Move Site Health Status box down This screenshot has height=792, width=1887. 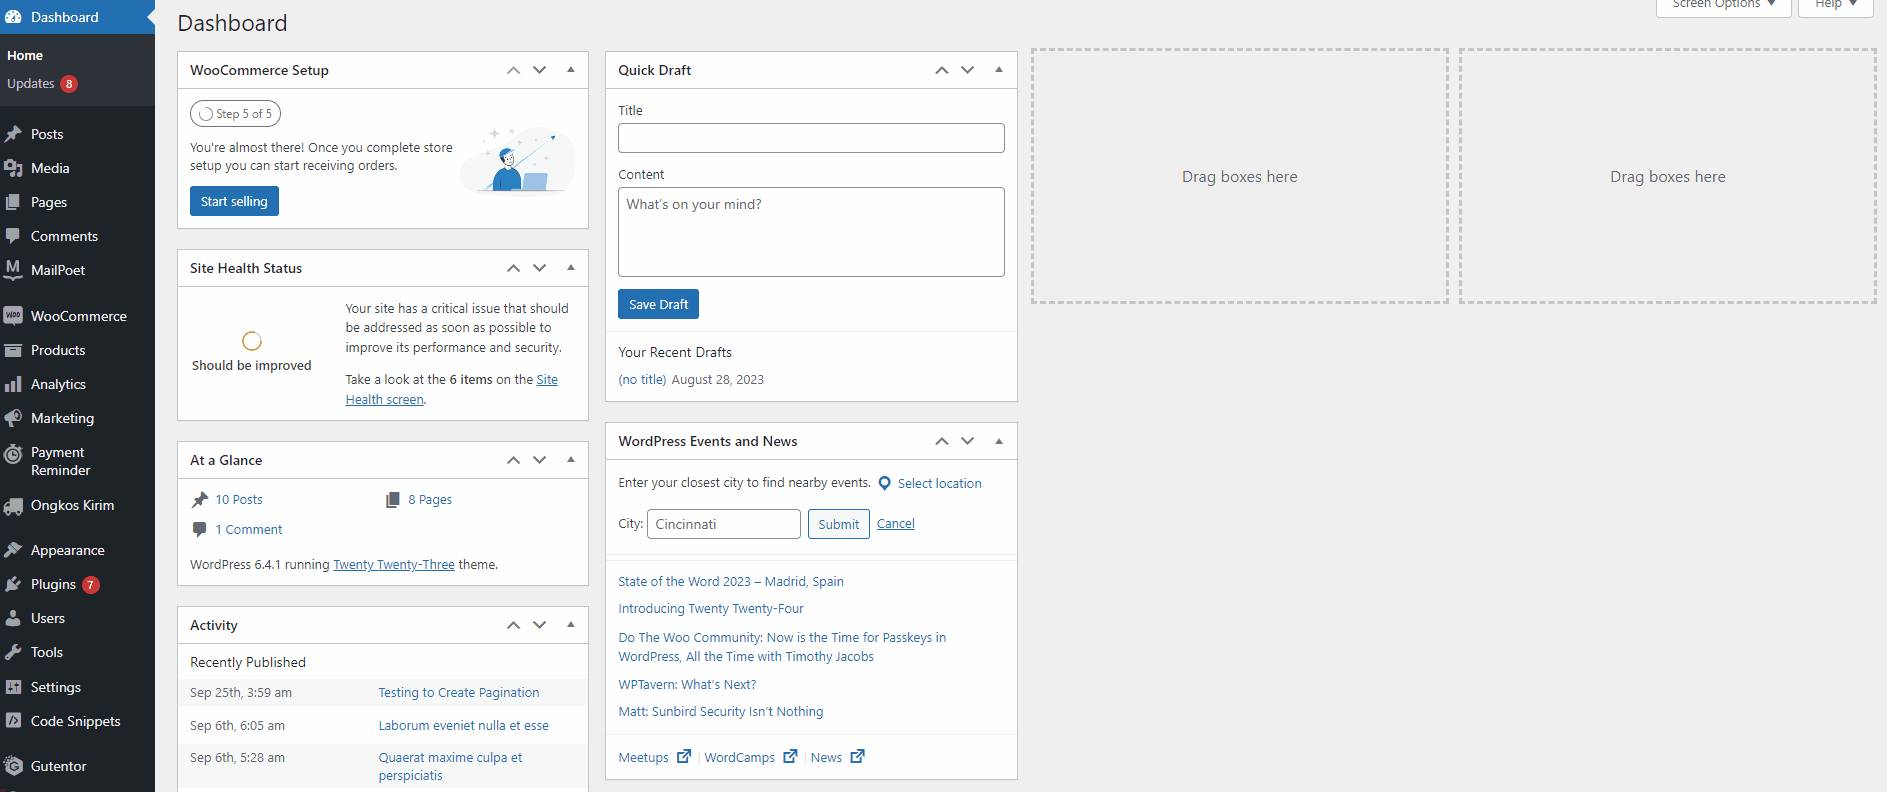coord(540,268)
